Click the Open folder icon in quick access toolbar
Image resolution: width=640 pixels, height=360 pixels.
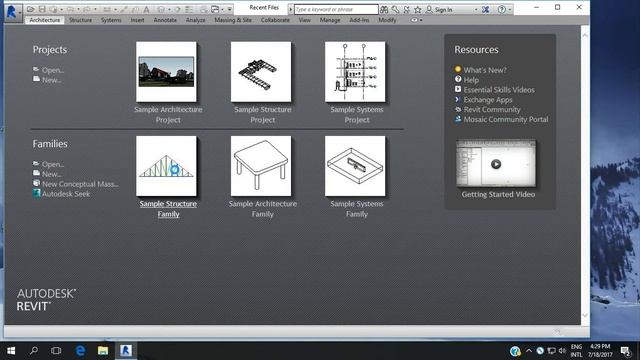point(30,9)
